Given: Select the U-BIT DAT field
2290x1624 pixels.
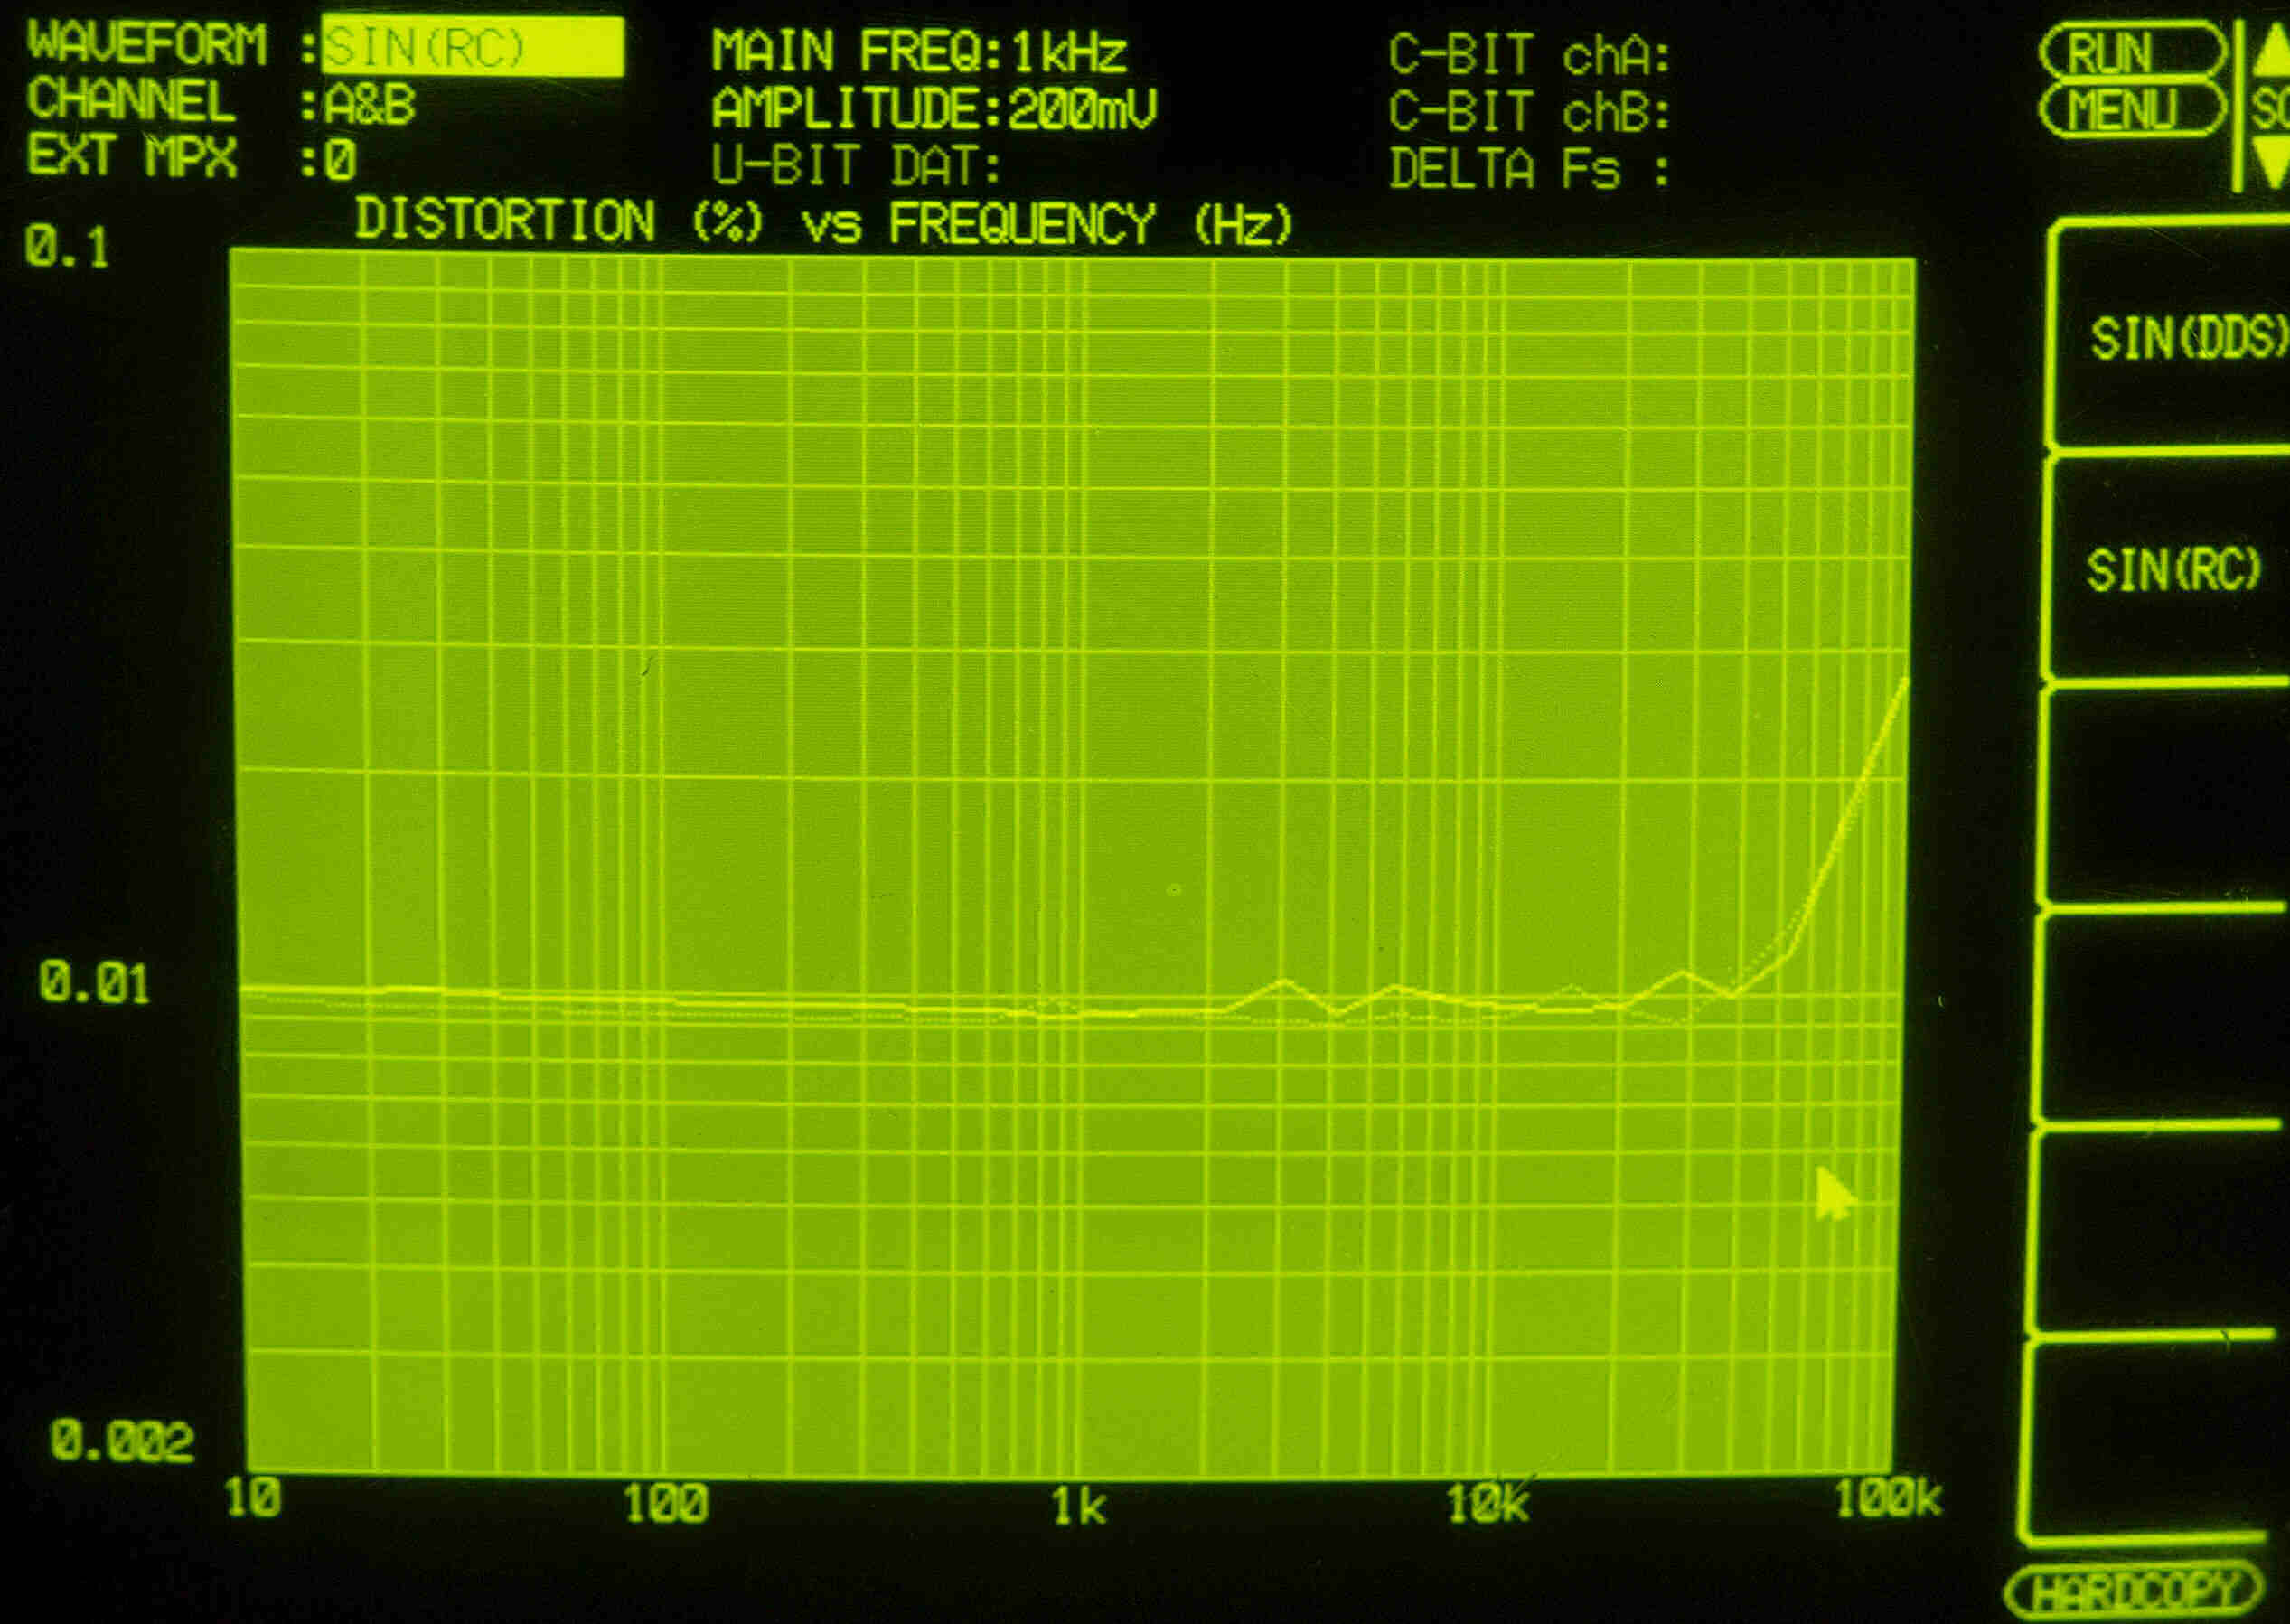Looking at the screenshot, I should click(855, 166).
